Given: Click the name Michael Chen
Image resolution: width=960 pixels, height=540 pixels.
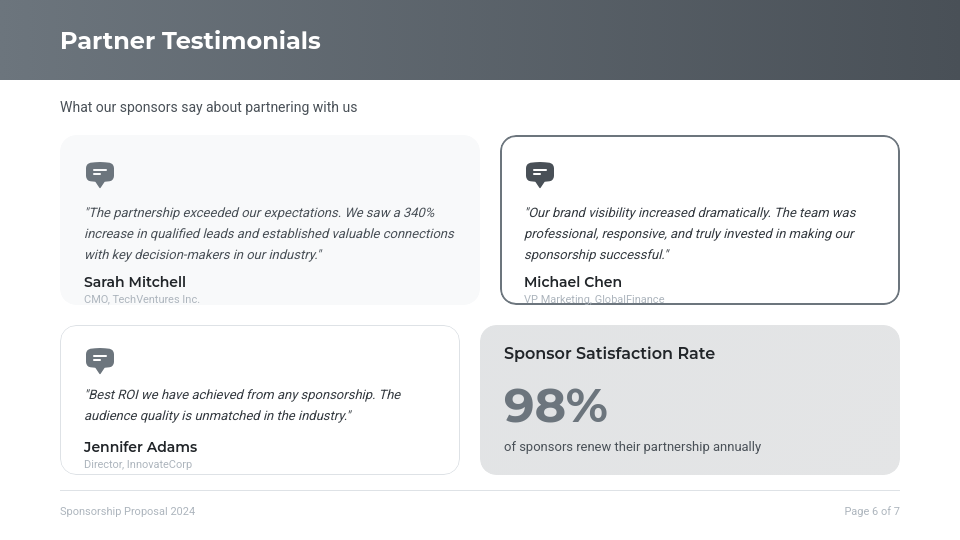Looking at the screenshot, I should (573, 282).
